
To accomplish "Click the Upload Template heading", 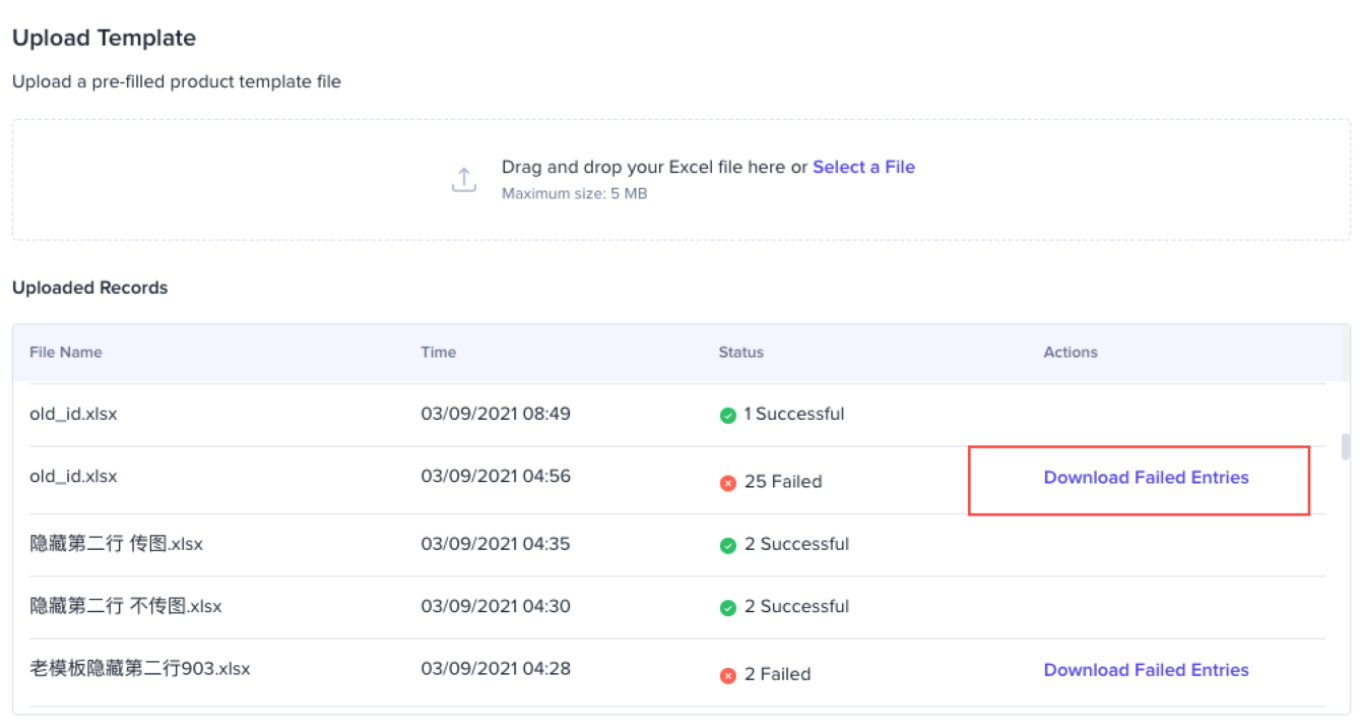I will pos(104,38).
